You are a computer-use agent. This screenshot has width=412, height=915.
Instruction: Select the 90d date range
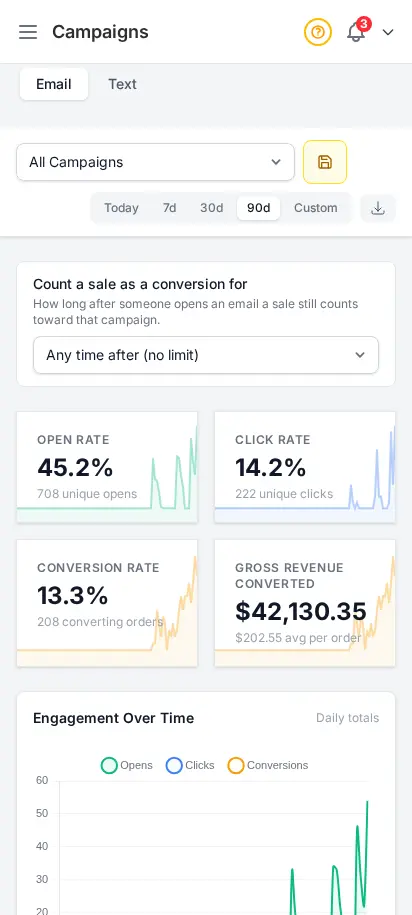(259, 208)
